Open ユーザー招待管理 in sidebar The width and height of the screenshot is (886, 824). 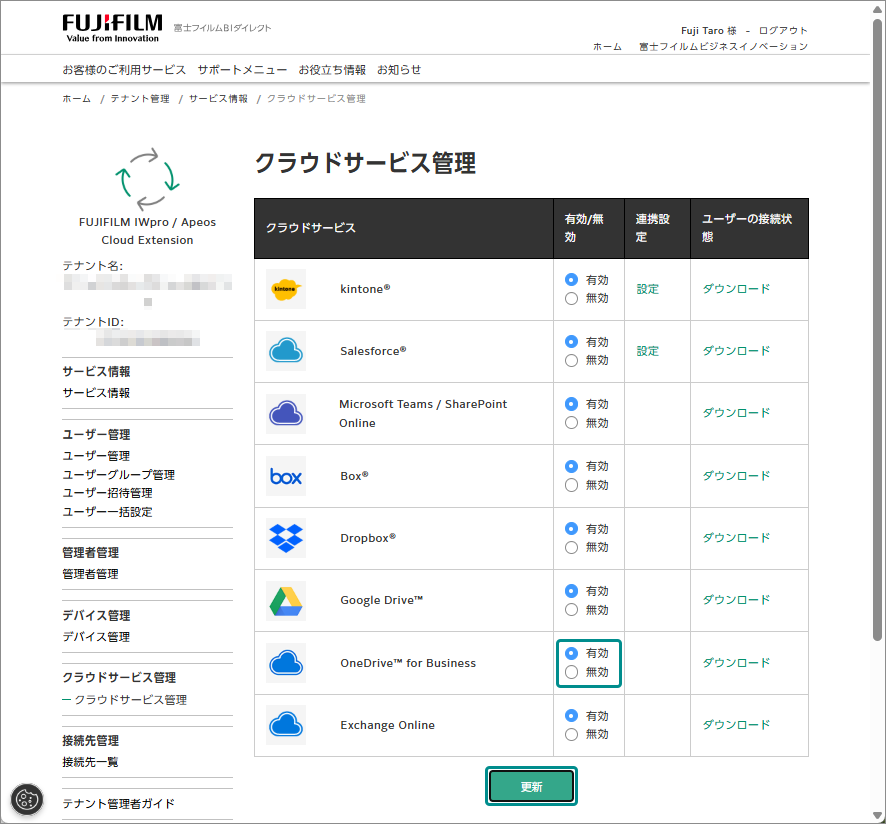107,493
